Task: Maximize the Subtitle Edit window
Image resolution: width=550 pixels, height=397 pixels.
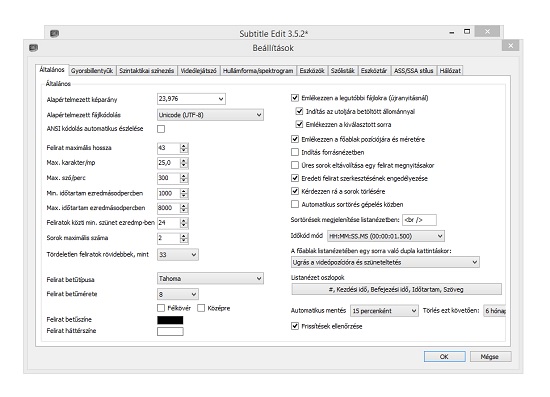Action: (x=467, y=32)
